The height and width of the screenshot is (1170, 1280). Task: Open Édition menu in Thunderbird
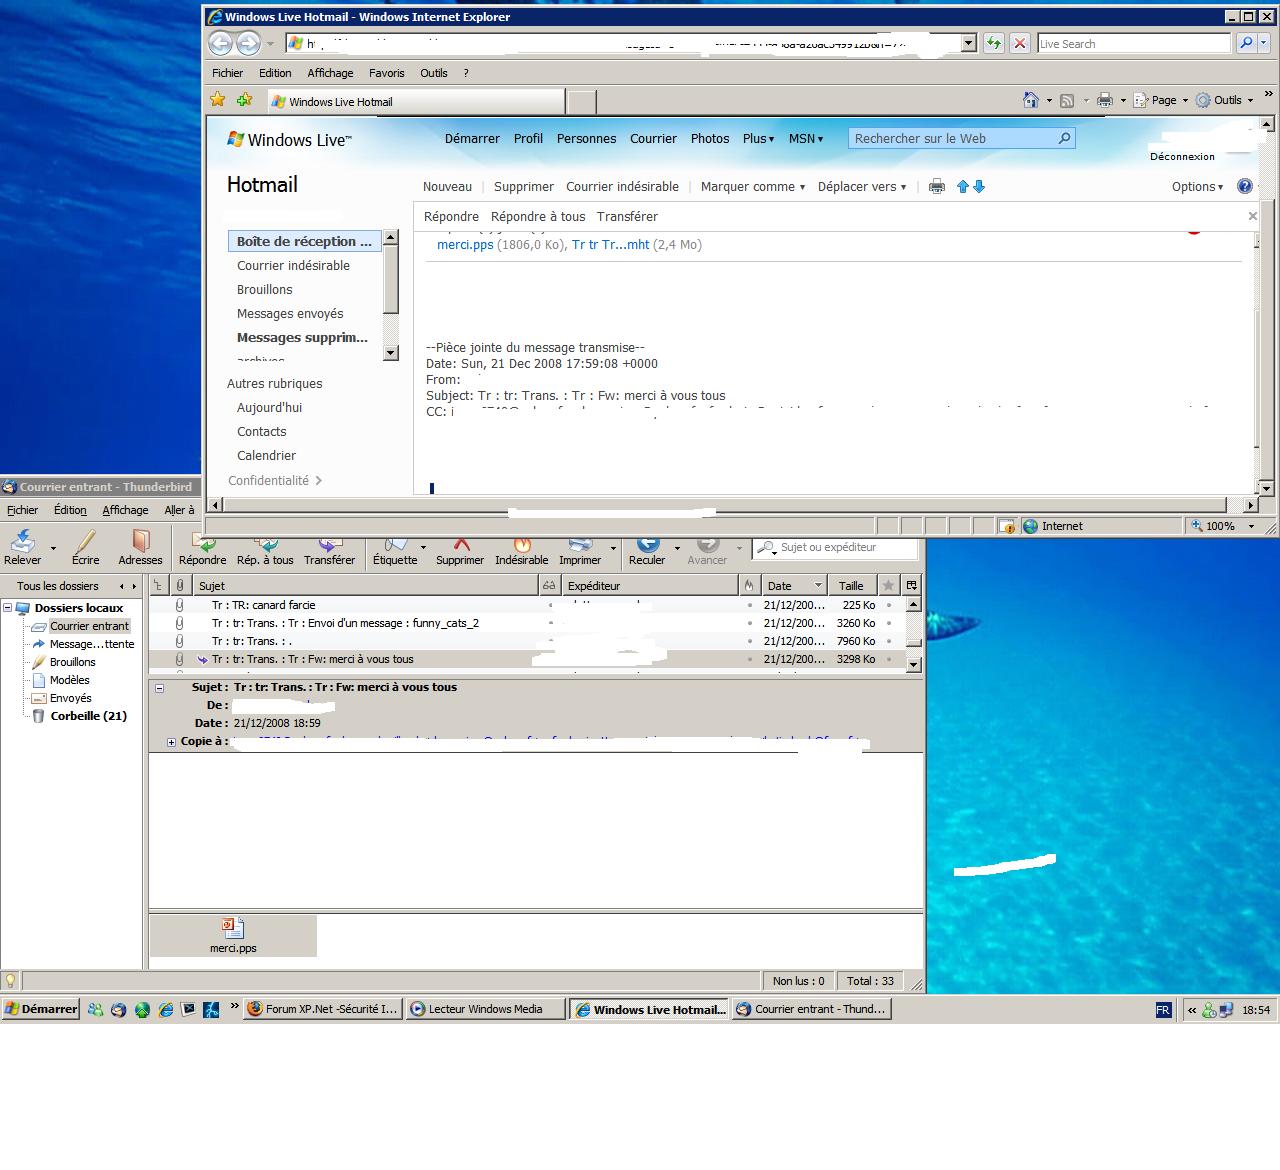pos(70,510)
